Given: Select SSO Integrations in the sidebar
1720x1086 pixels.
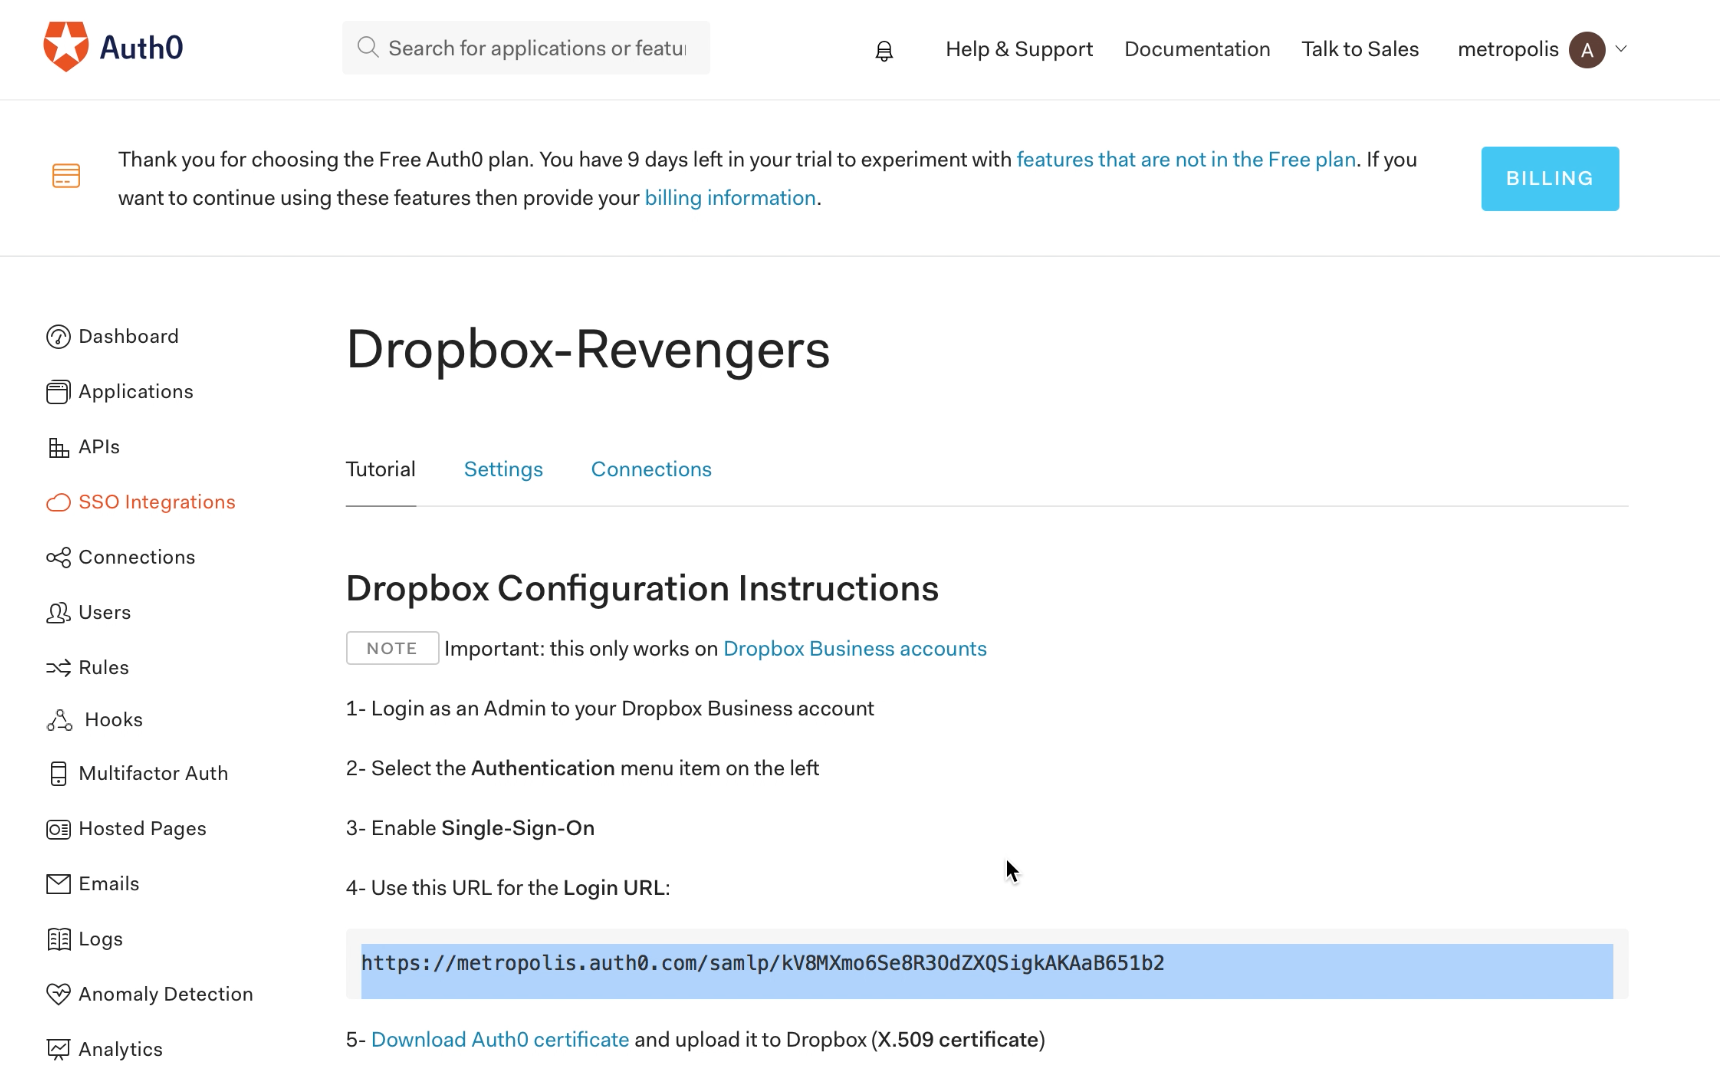Looking at the screenshot, I should coord(157,502).
